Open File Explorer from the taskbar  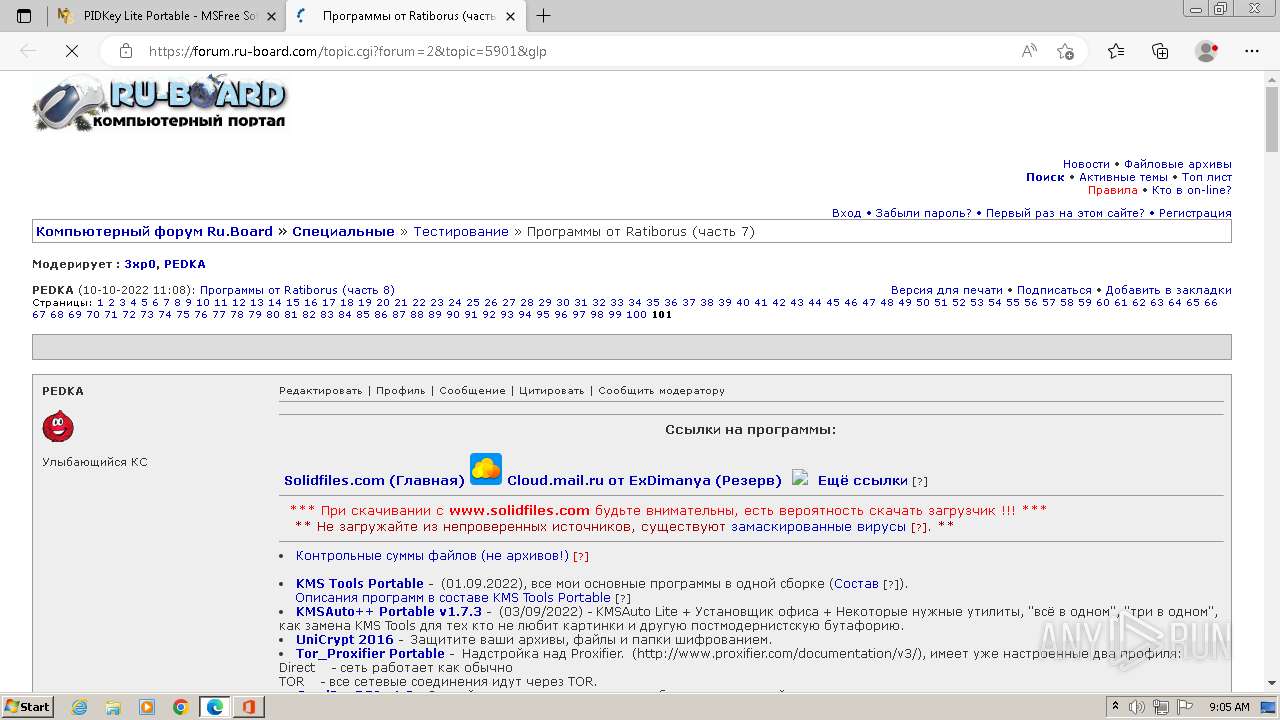pyautogui.click(x=113, y=707)
